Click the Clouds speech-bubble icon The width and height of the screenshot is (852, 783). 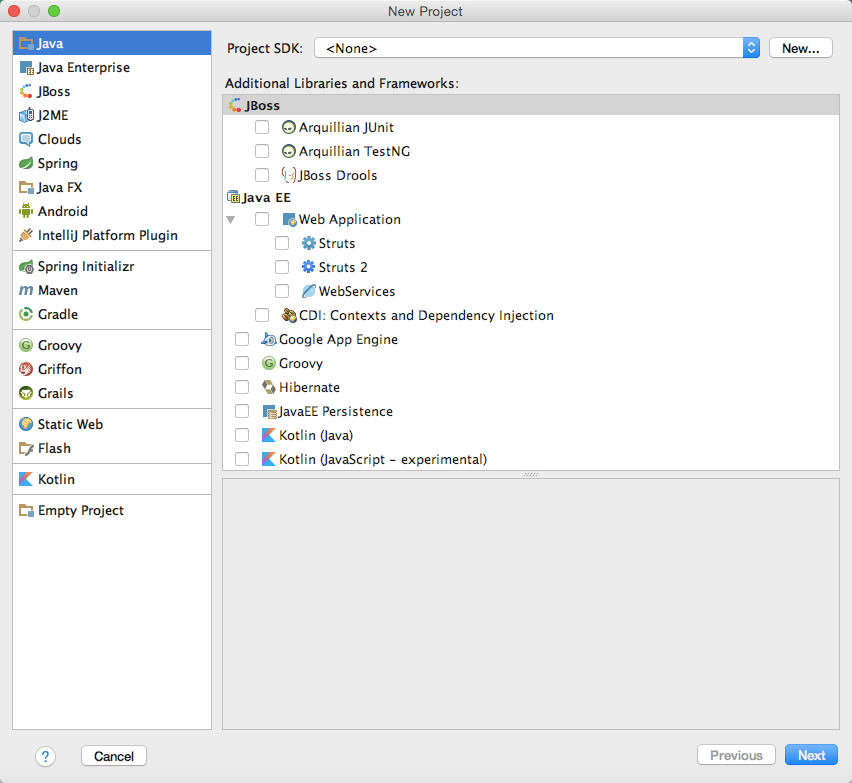(x=26, y=139)
